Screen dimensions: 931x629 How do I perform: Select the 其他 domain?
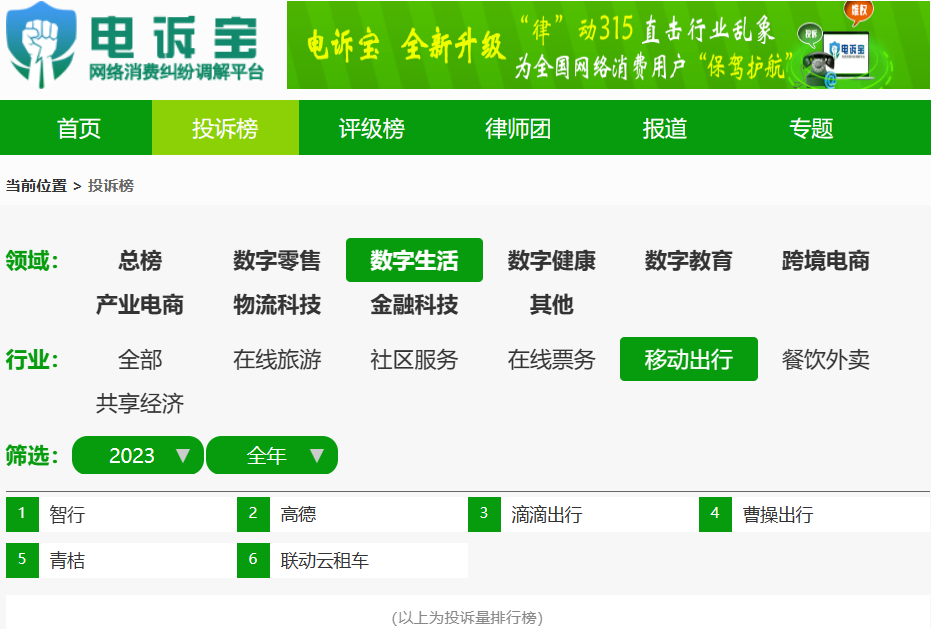tap(552, 305)
